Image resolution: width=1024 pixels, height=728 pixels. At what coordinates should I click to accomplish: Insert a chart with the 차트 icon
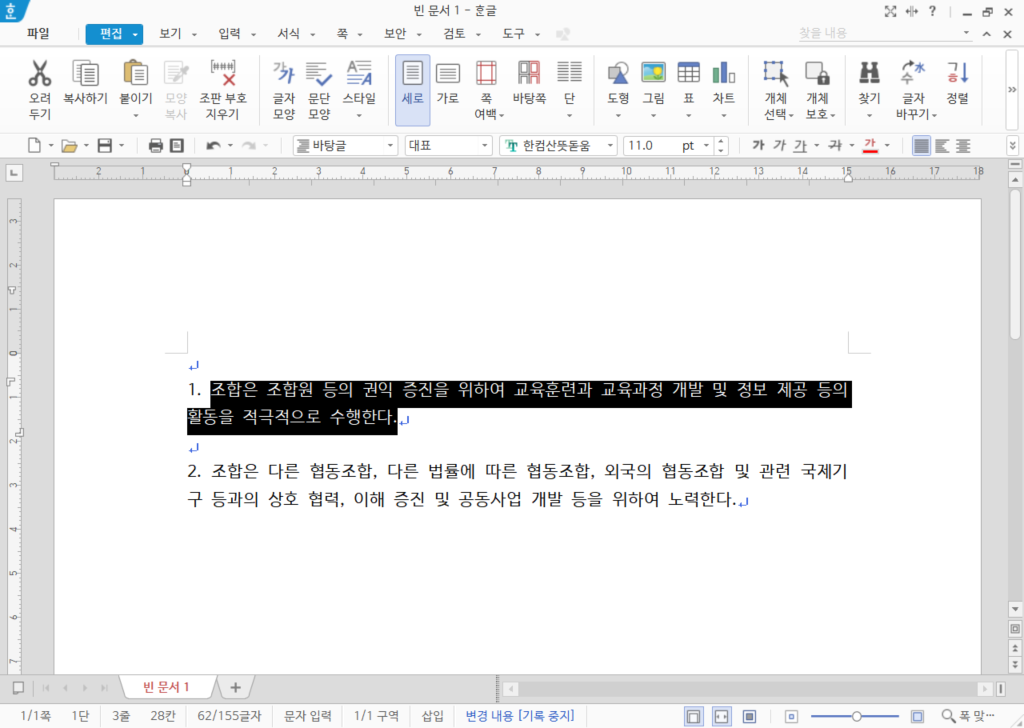tap(724, 74)
